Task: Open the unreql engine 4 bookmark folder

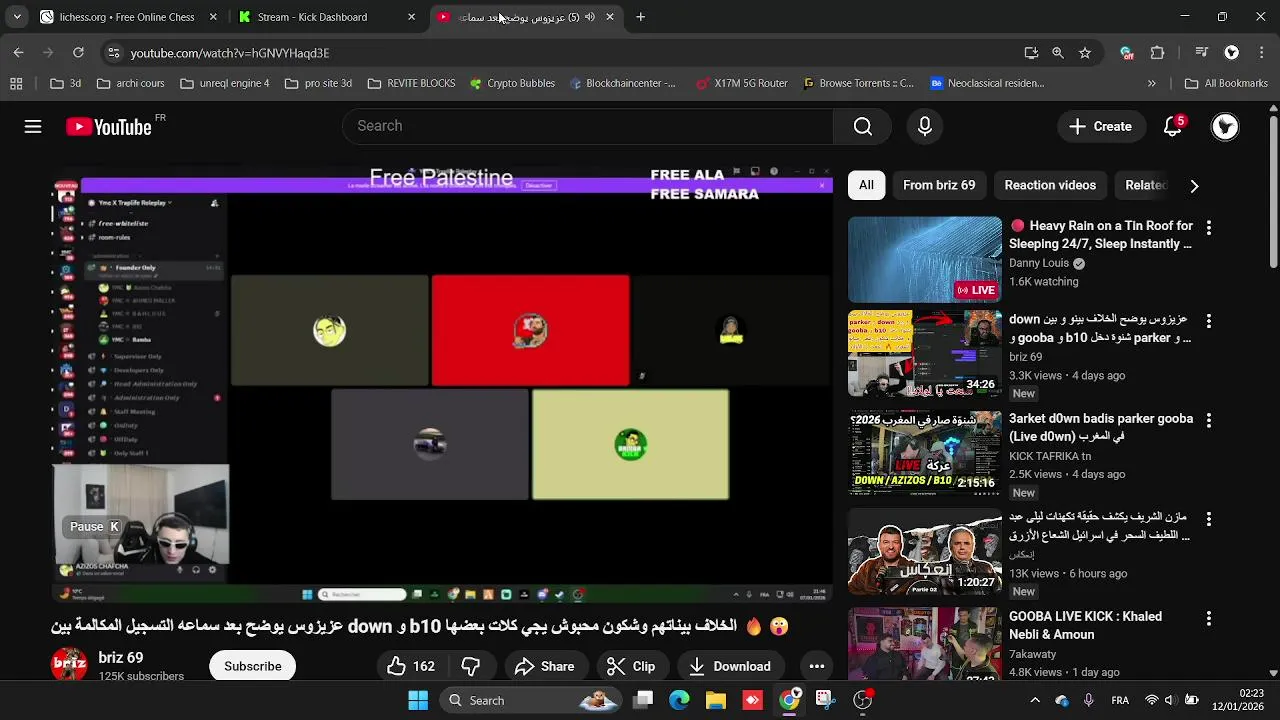Action: click(225, 84)
